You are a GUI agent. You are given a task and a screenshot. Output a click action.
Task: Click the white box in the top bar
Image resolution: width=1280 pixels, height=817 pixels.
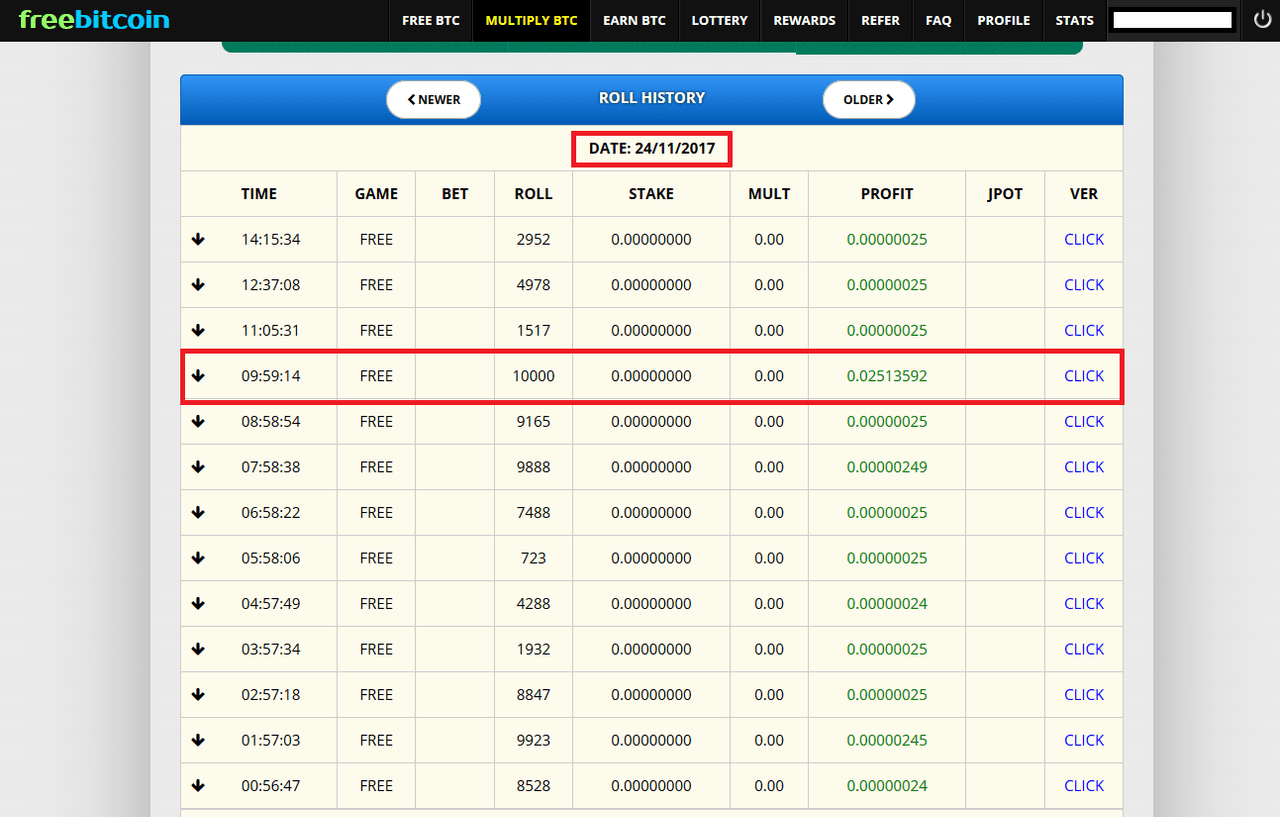pyautogui.click(x=1172, y=20)
